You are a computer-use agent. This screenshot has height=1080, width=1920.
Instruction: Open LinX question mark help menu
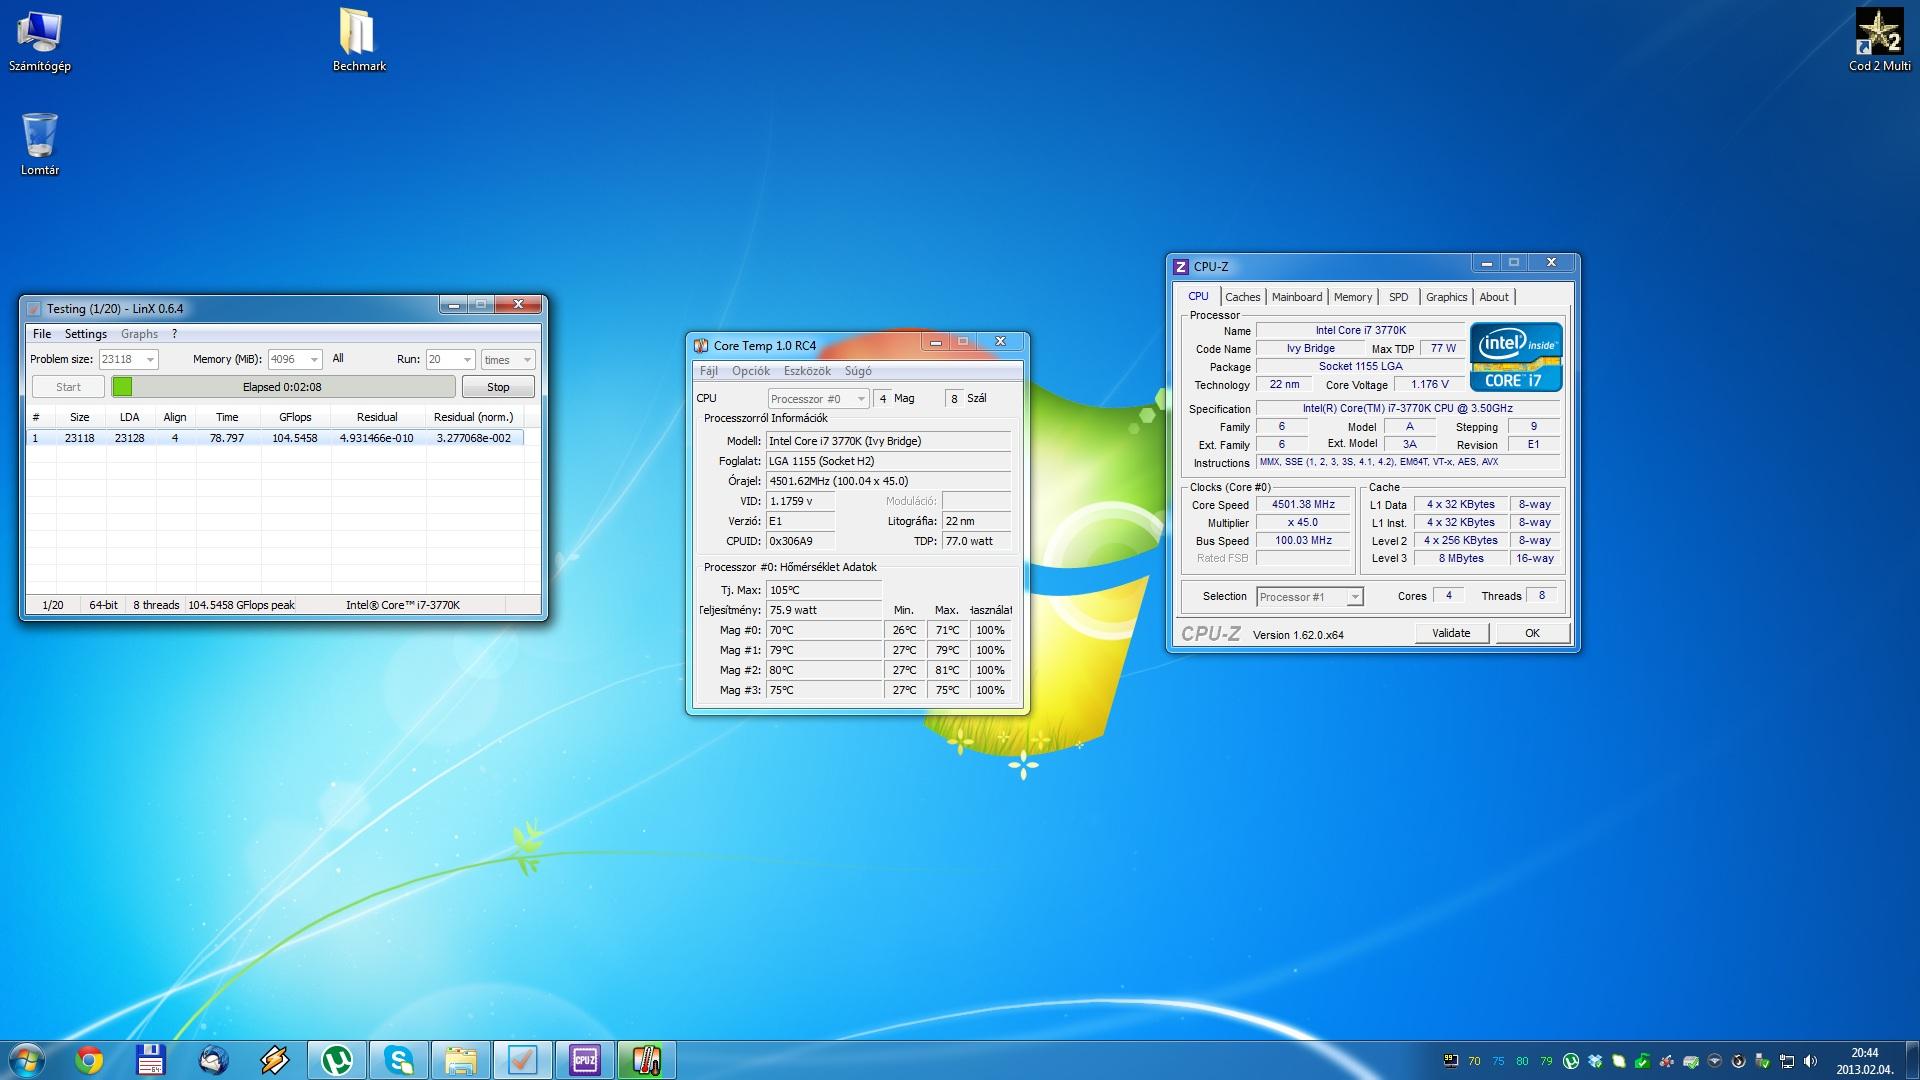(174, 334)
